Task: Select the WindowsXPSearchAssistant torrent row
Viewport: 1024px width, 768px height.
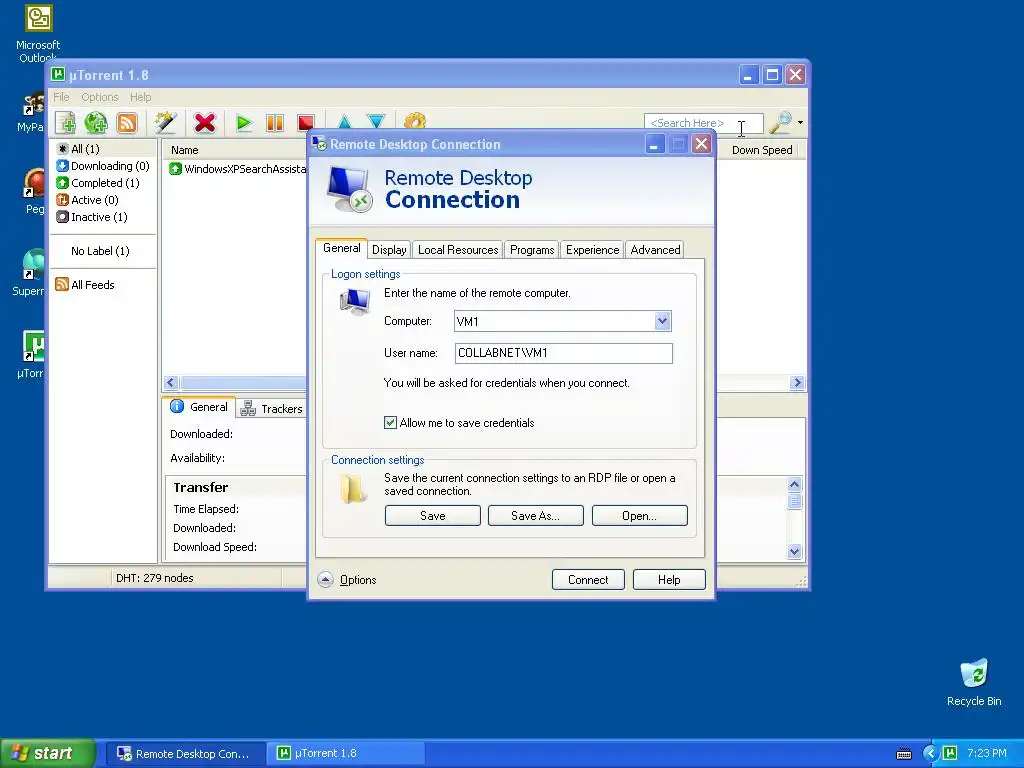Action: coord(237,168)
